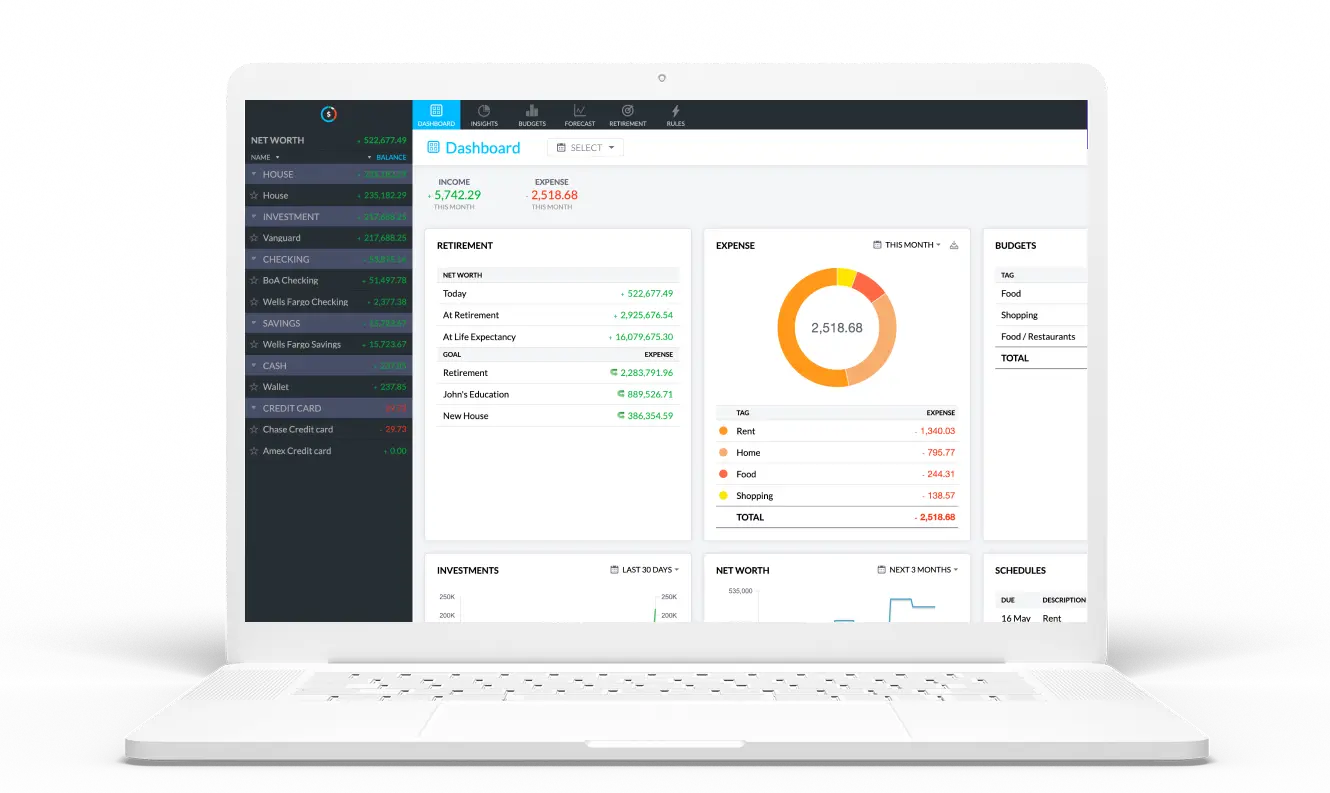Click the app logo in the sidebar
This screenshot has width=1330, height=793.
[x=328, y=115]
